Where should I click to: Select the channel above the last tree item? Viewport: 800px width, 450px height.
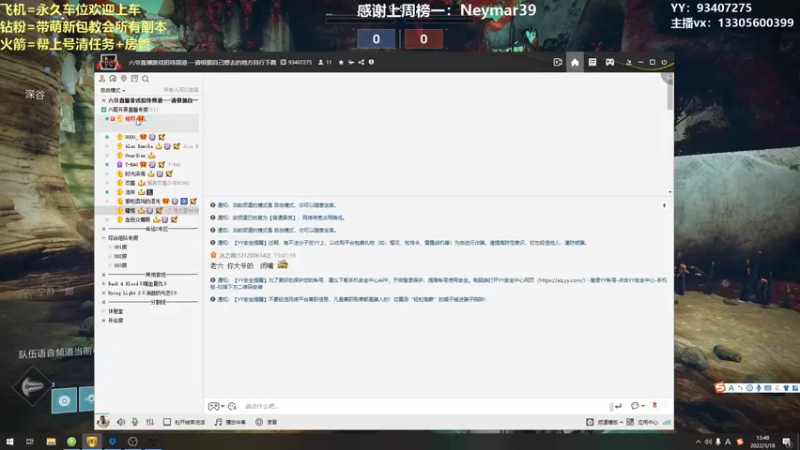coord(115,311)
